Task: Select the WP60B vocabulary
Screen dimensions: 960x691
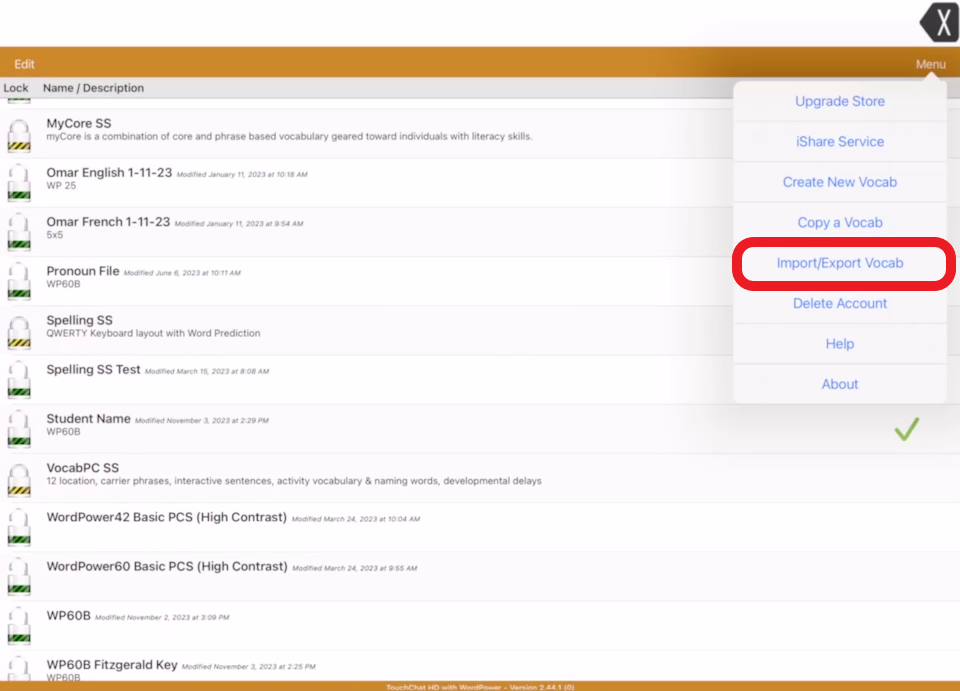Action: click(x=480, y=626)
